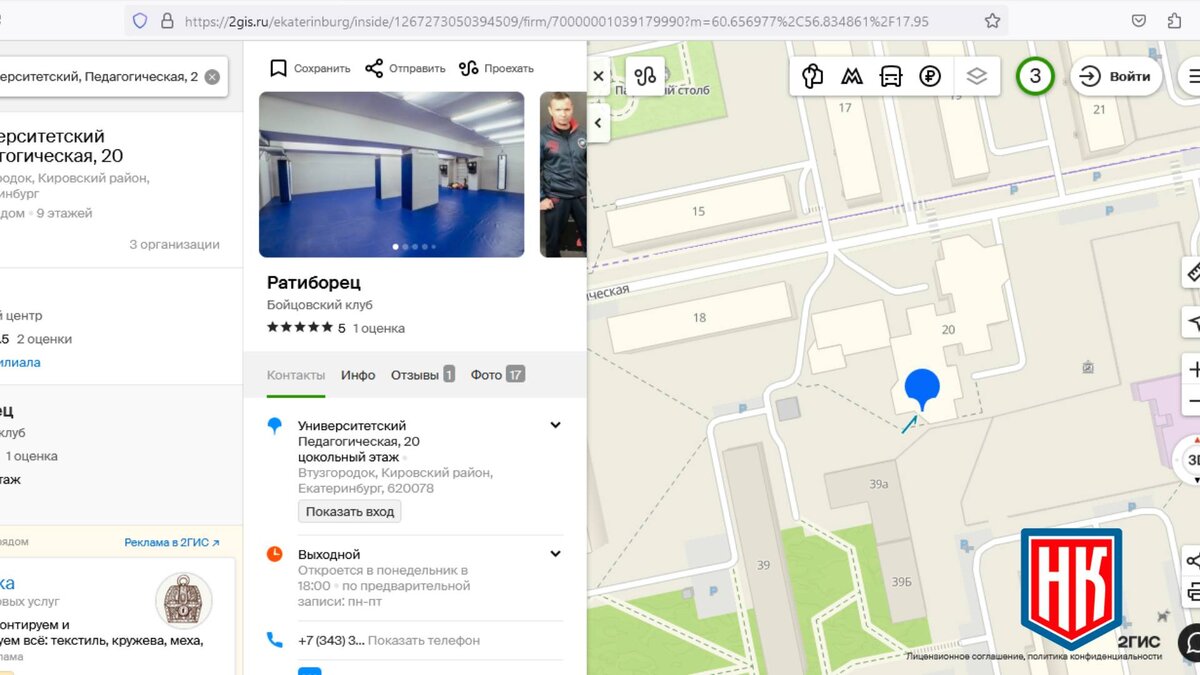Click the Ратиборец firm title
The image size is (1200, 675).
pos(314,283)
